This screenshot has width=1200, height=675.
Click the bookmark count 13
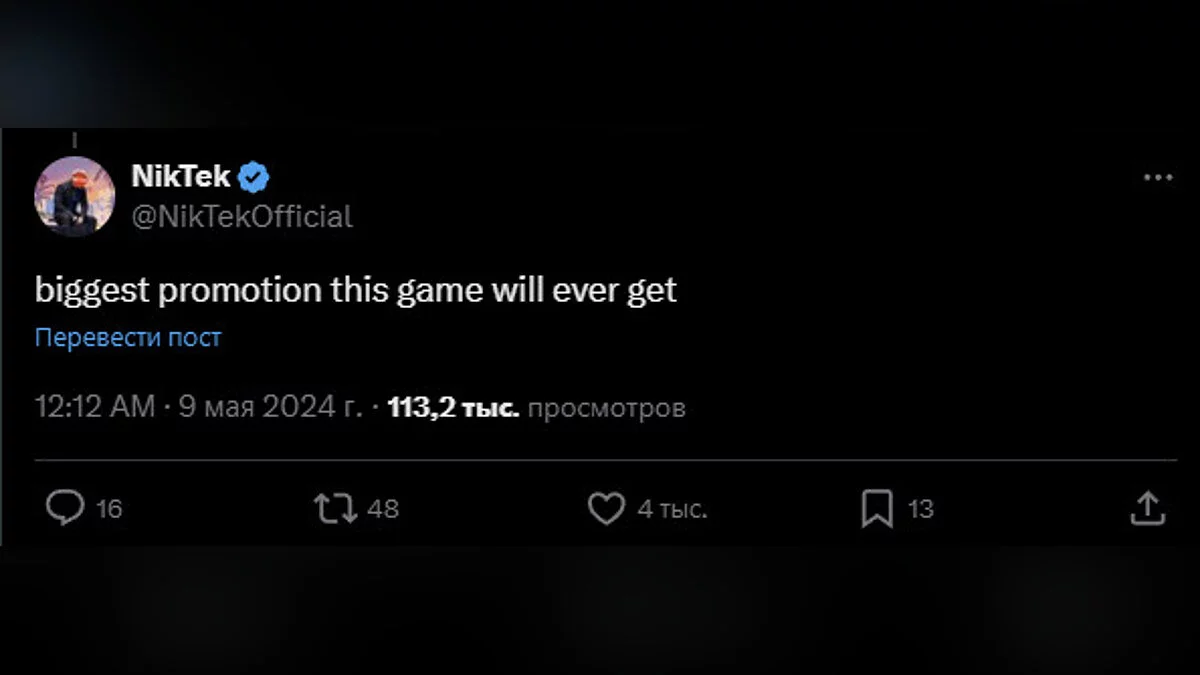(x=920, y=509)
